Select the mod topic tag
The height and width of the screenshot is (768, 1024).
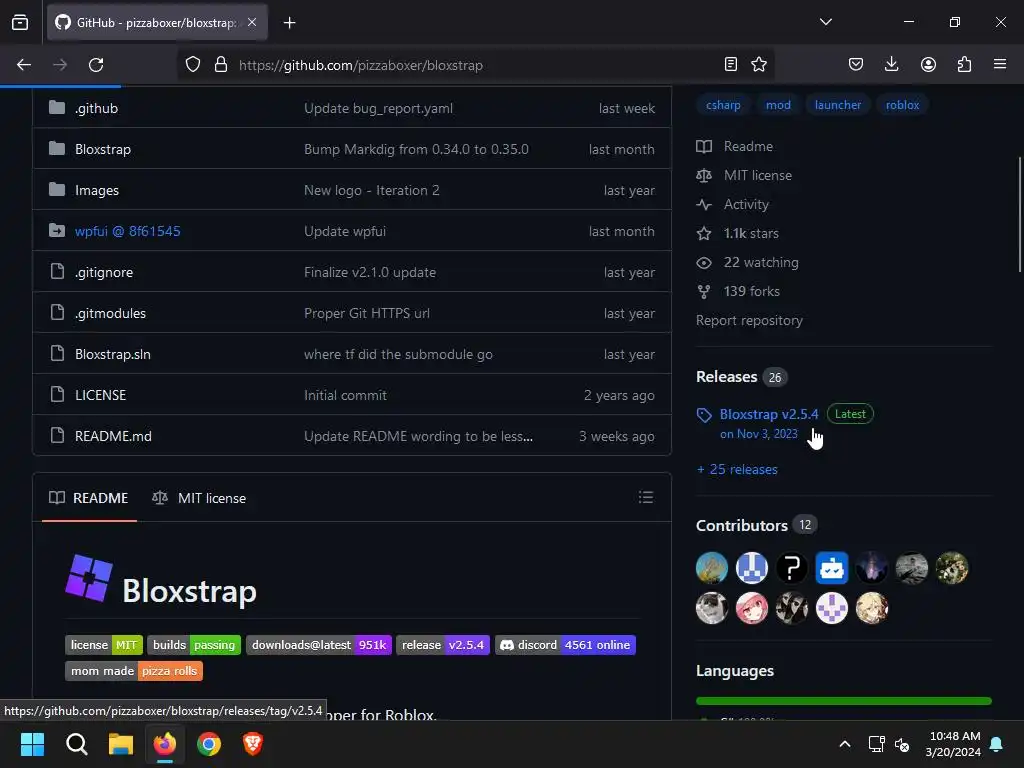778,104
